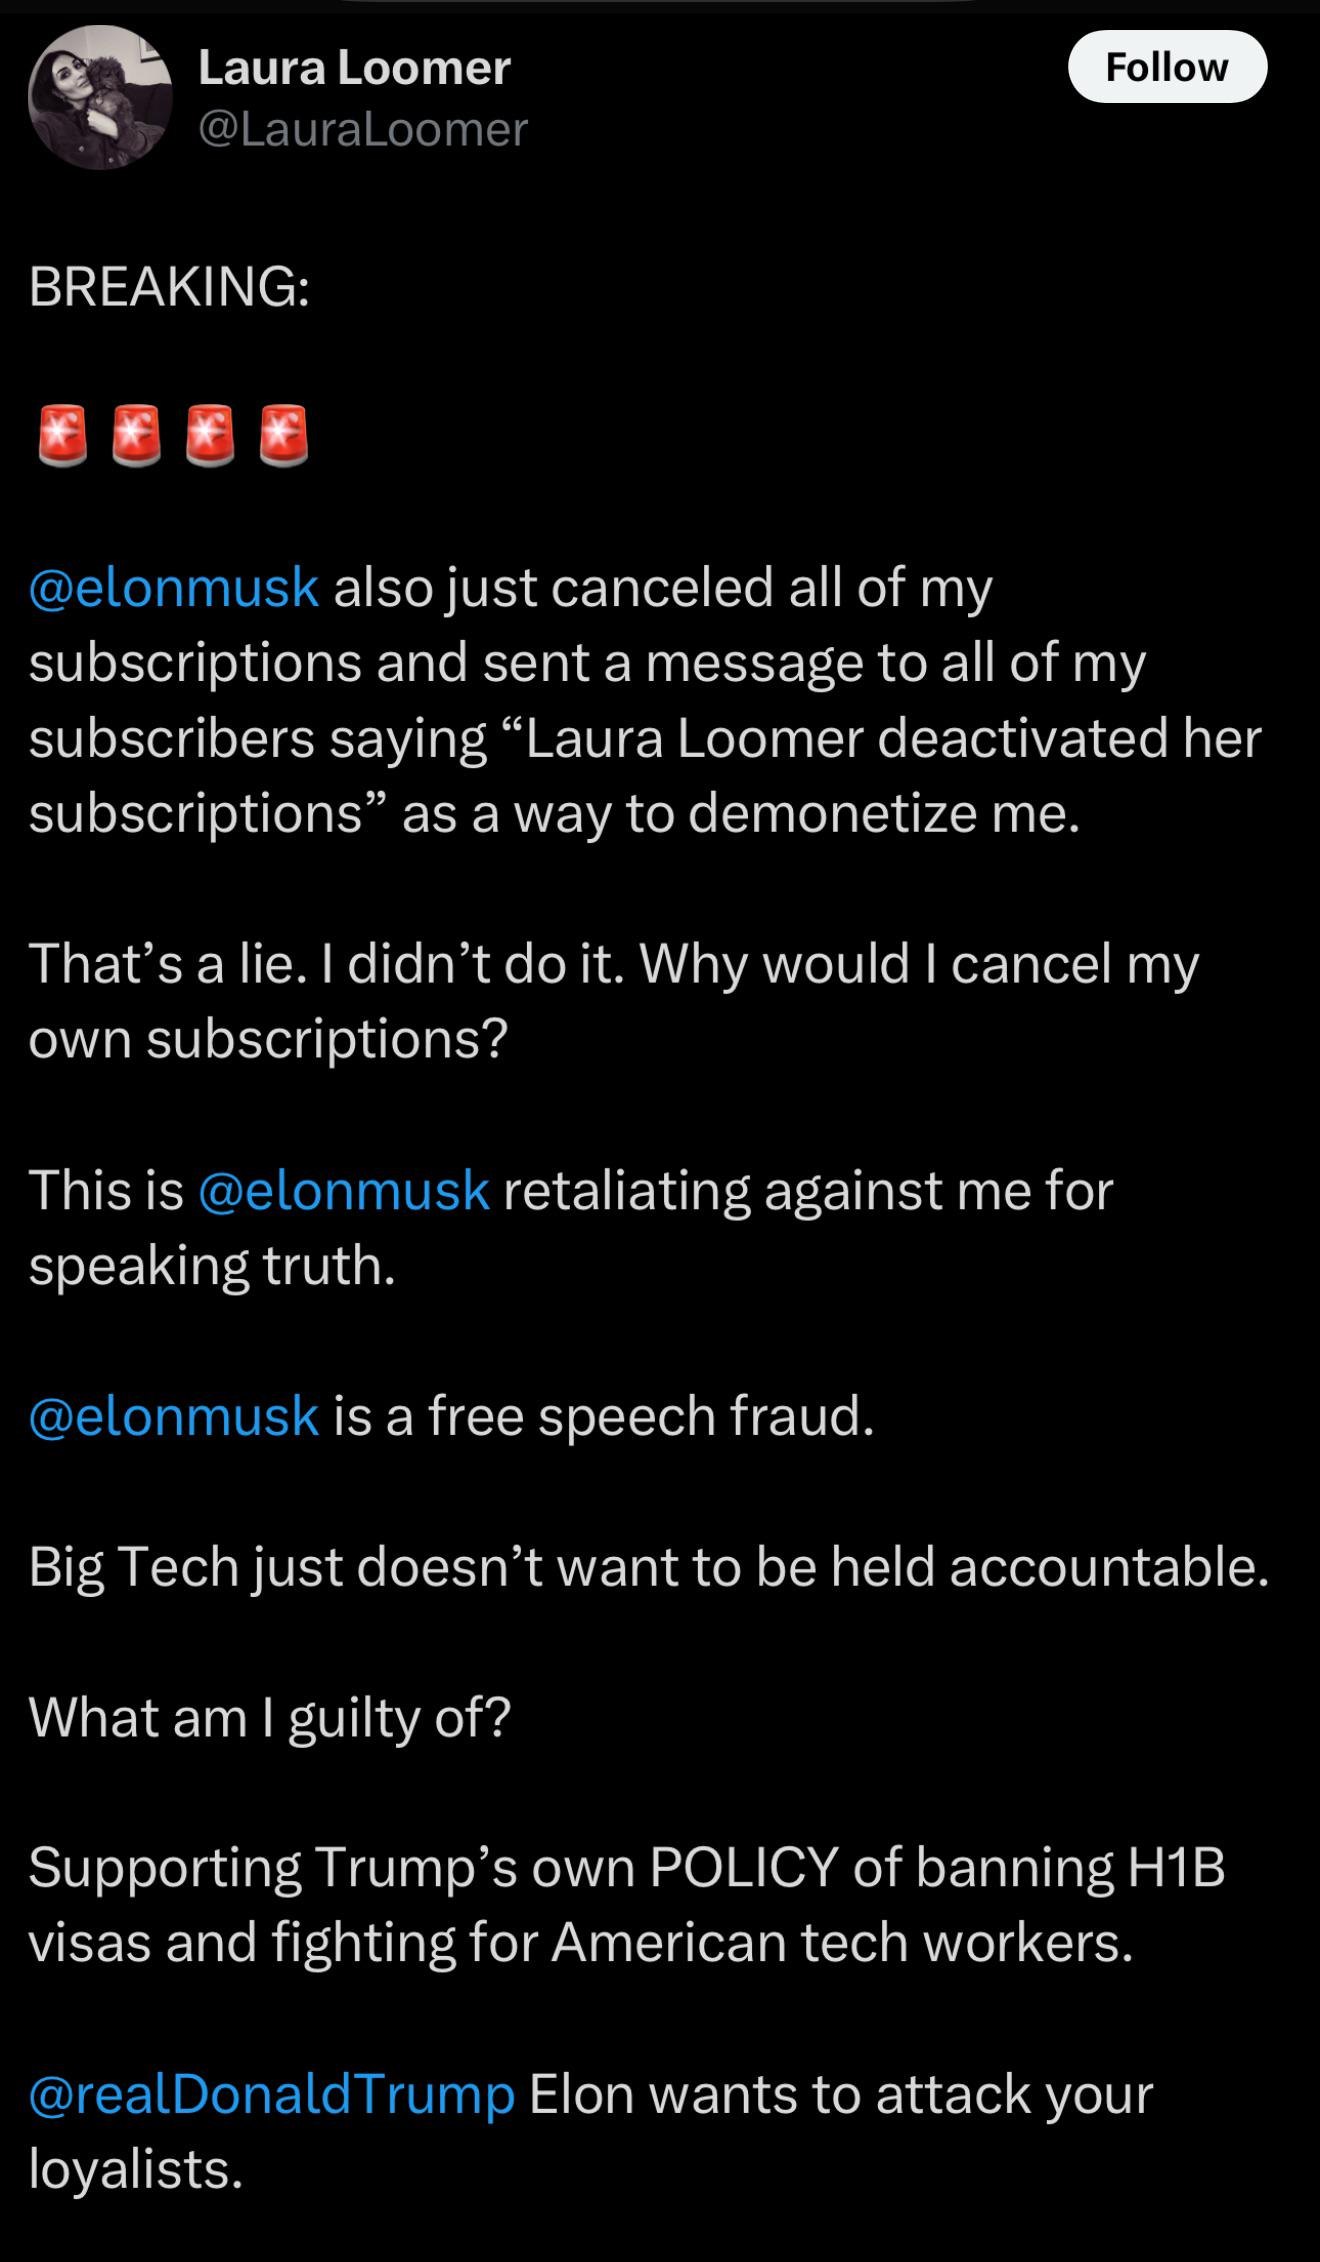Viewport: 1320px width, 2262px height.
Task: Click 'Elon wants to attack your' text
Action: [841, 2094]
